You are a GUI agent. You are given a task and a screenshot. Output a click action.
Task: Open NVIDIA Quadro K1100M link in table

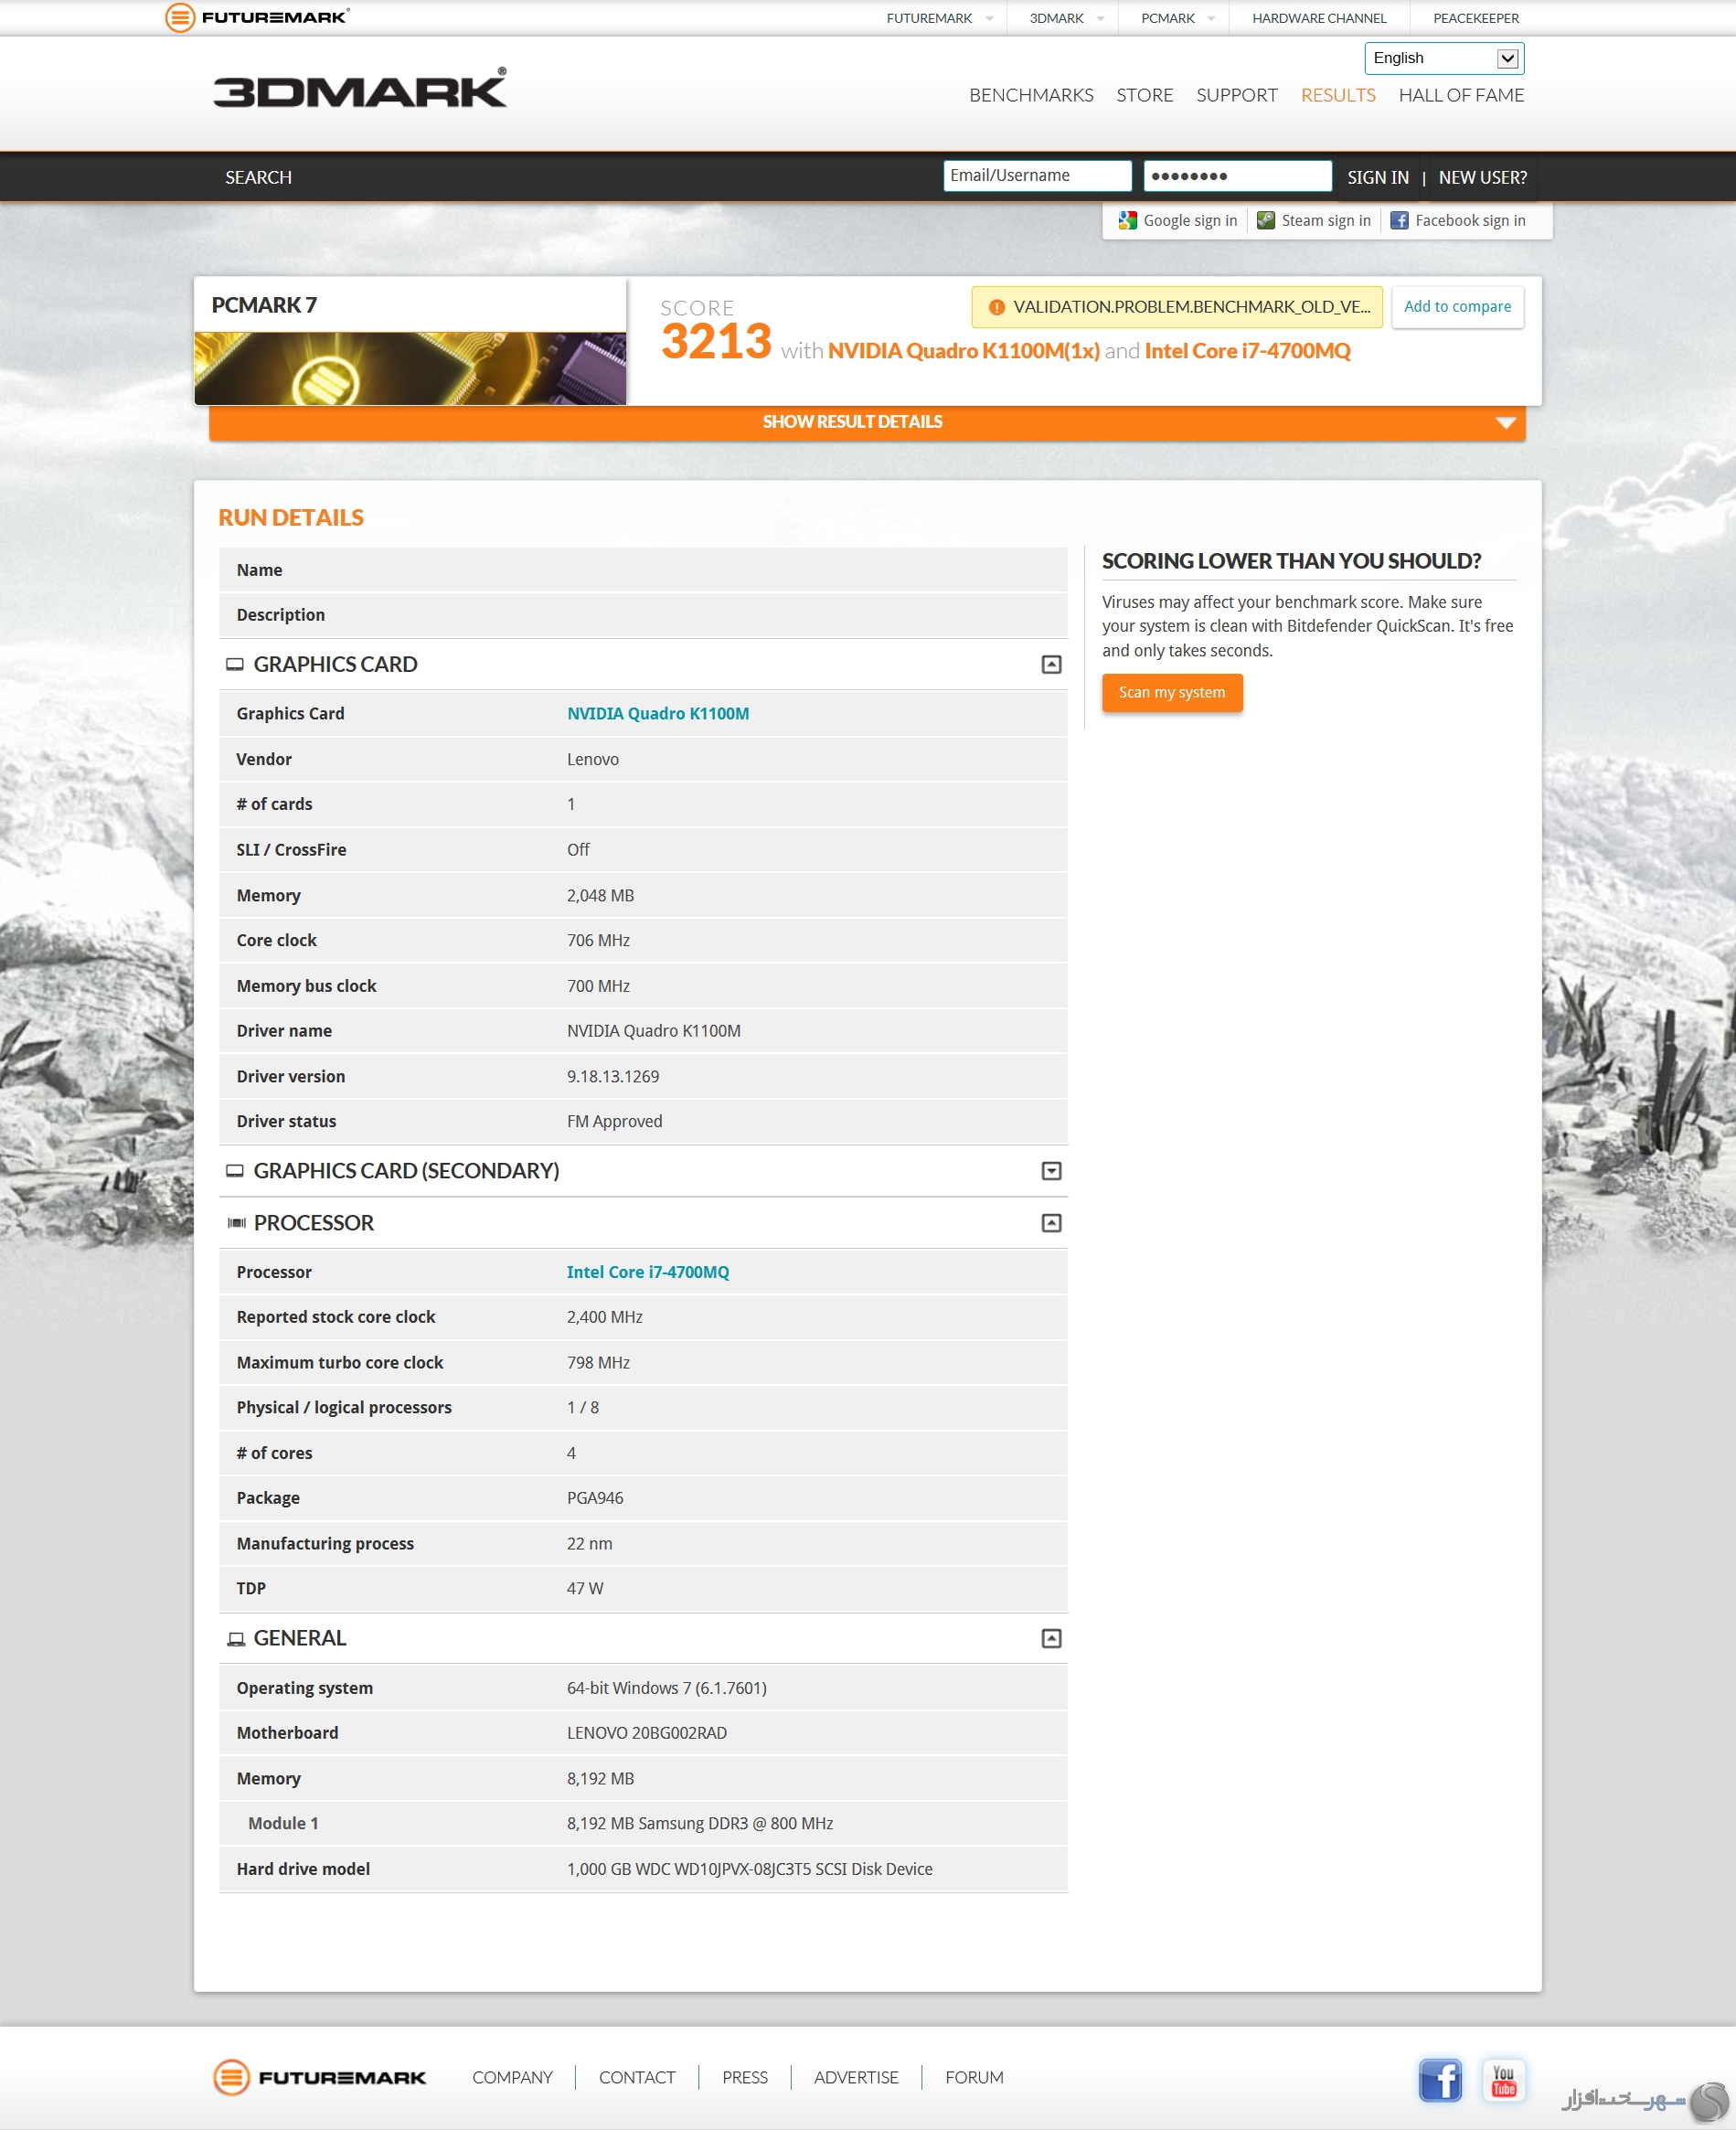click(658, 713)
